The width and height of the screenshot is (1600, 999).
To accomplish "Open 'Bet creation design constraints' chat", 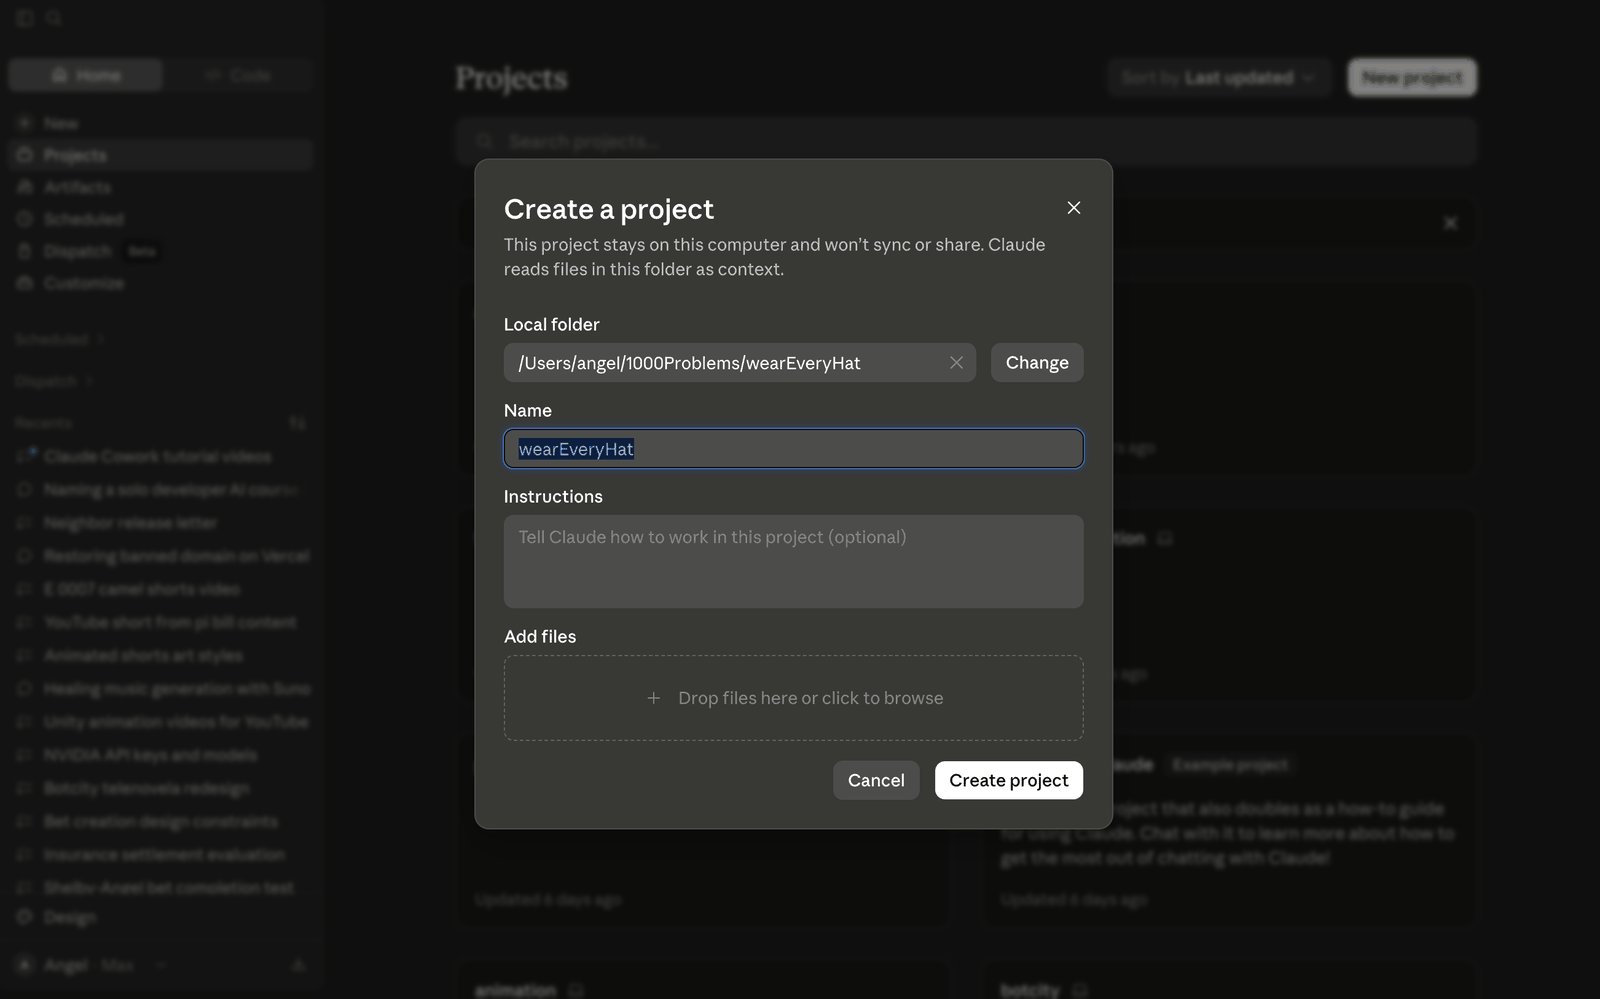I will [x=160, y=821].
